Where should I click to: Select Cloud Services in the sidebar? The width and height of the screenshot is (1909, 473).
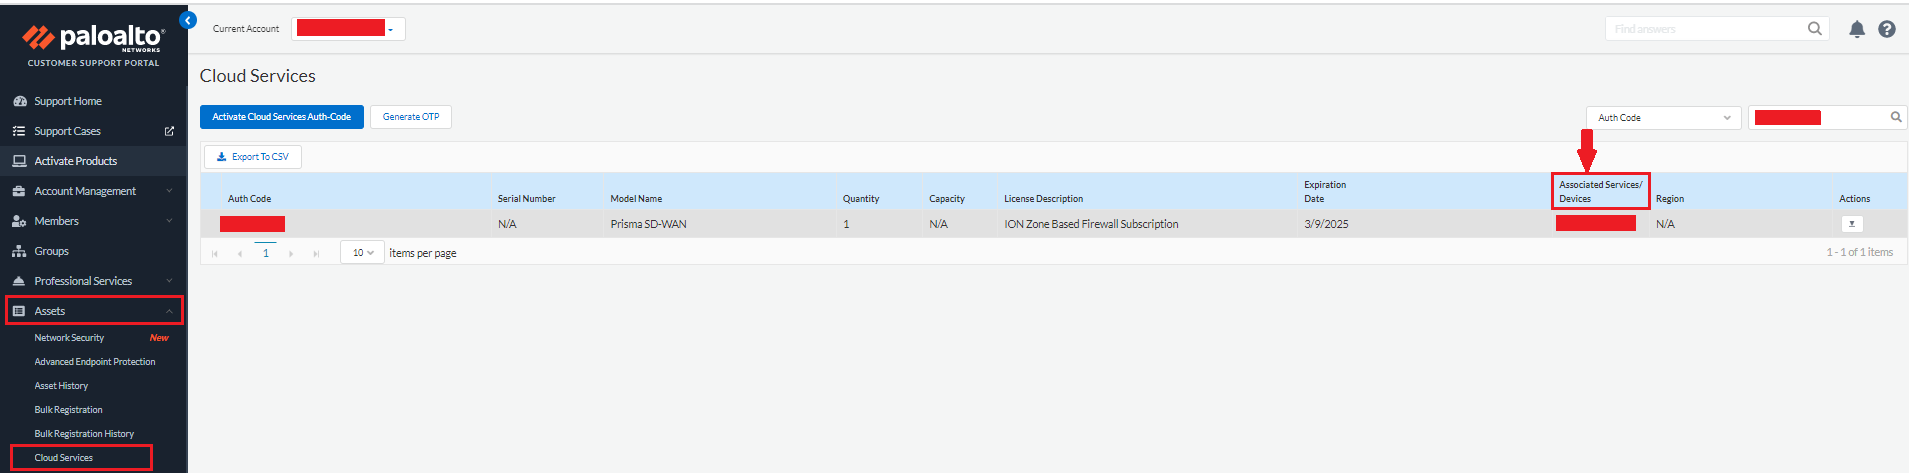64,458
